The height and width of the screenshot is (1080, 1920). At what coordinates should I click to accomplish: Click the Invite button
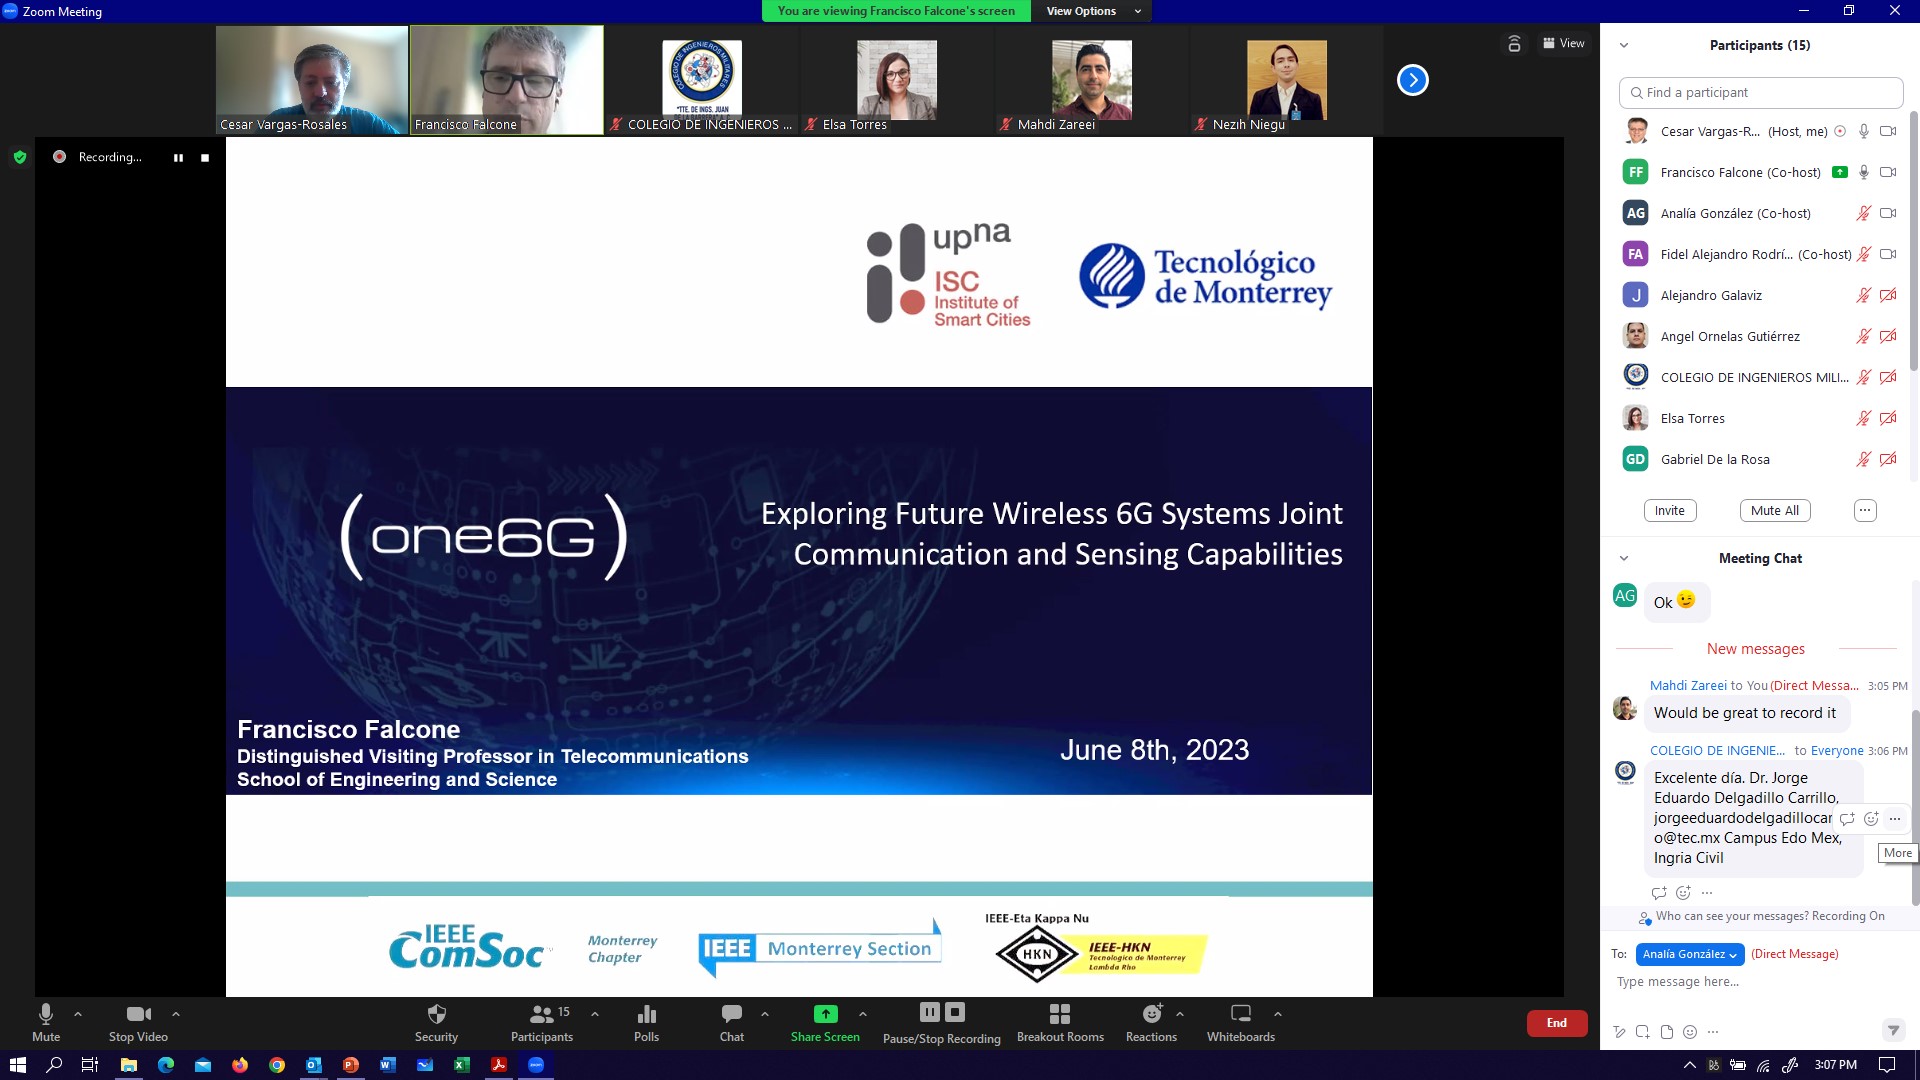click(1669, 510)
